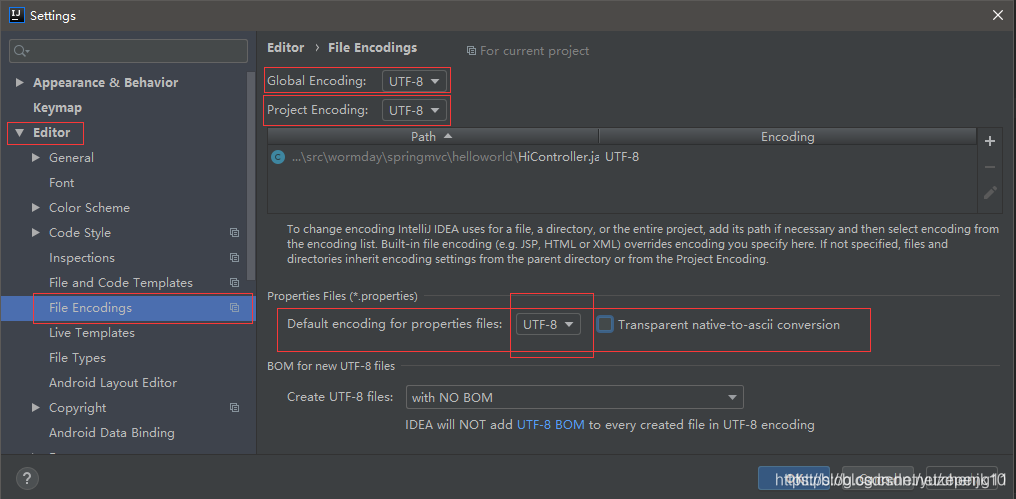Open the Android Data Binding page
This screenshot has height=499, width=1016.
111,433
